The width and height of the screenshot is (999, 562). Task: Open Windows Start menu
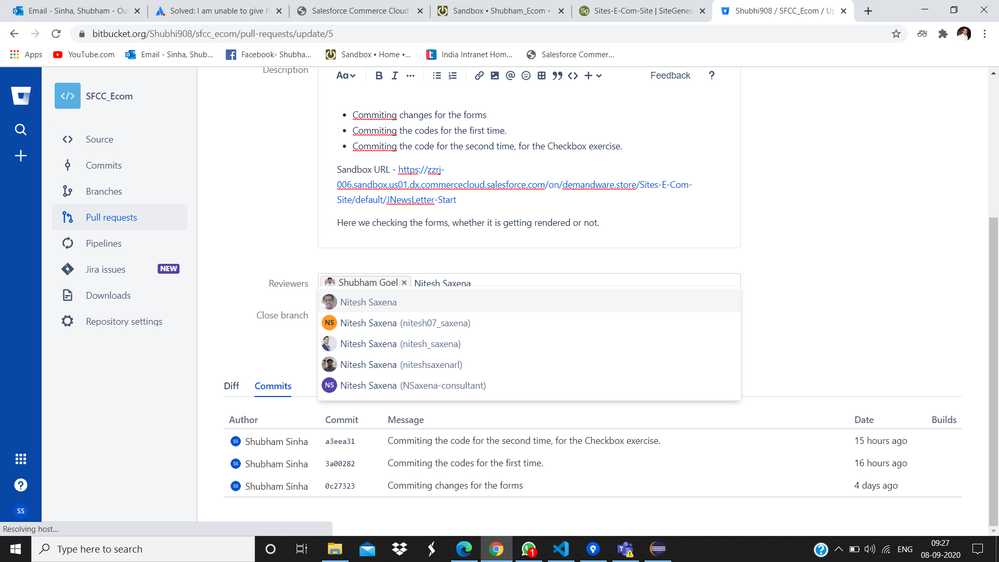15,549
